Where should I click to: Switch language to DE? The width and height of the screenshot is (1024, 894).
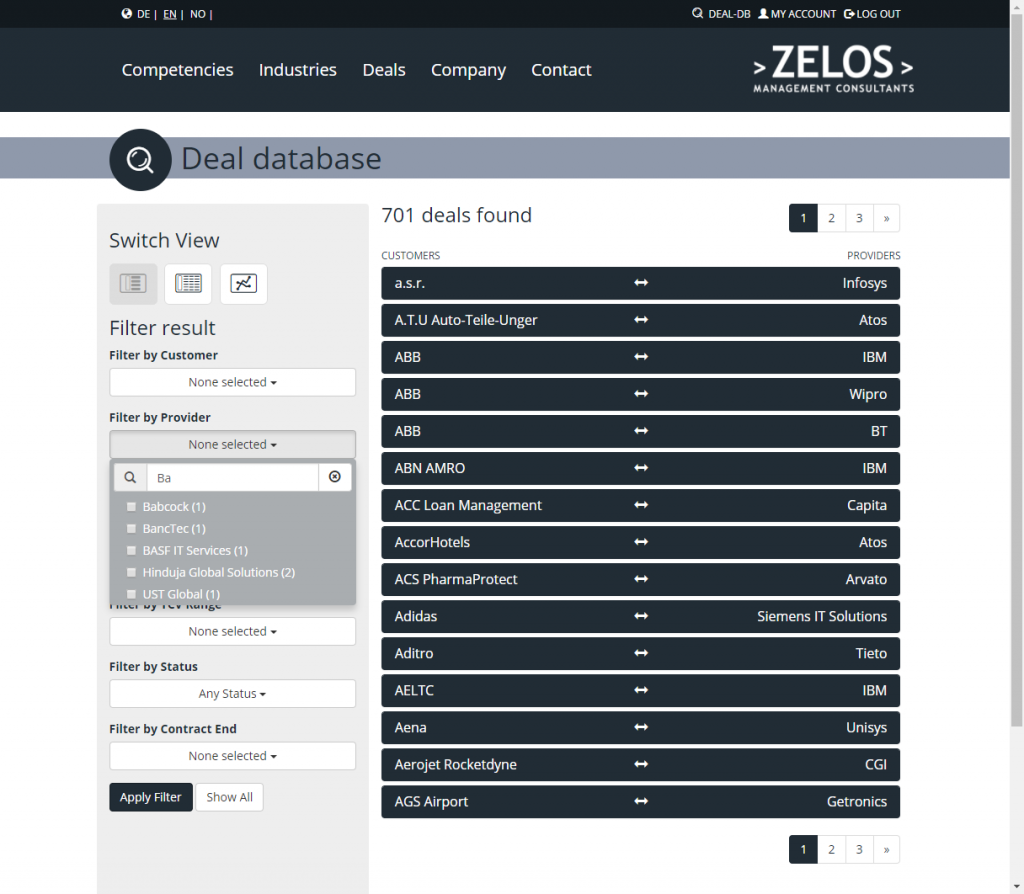[x=144, y=14]
